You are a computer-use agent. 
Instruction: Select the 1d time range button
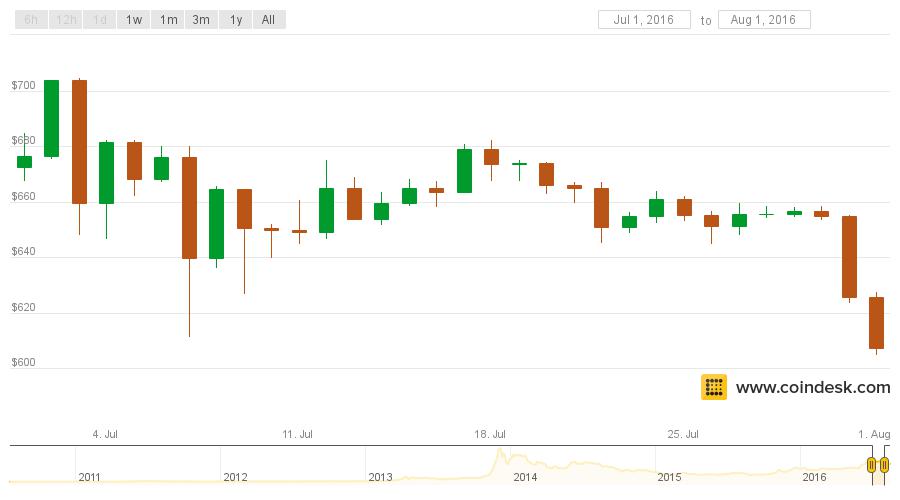(99, 20)
